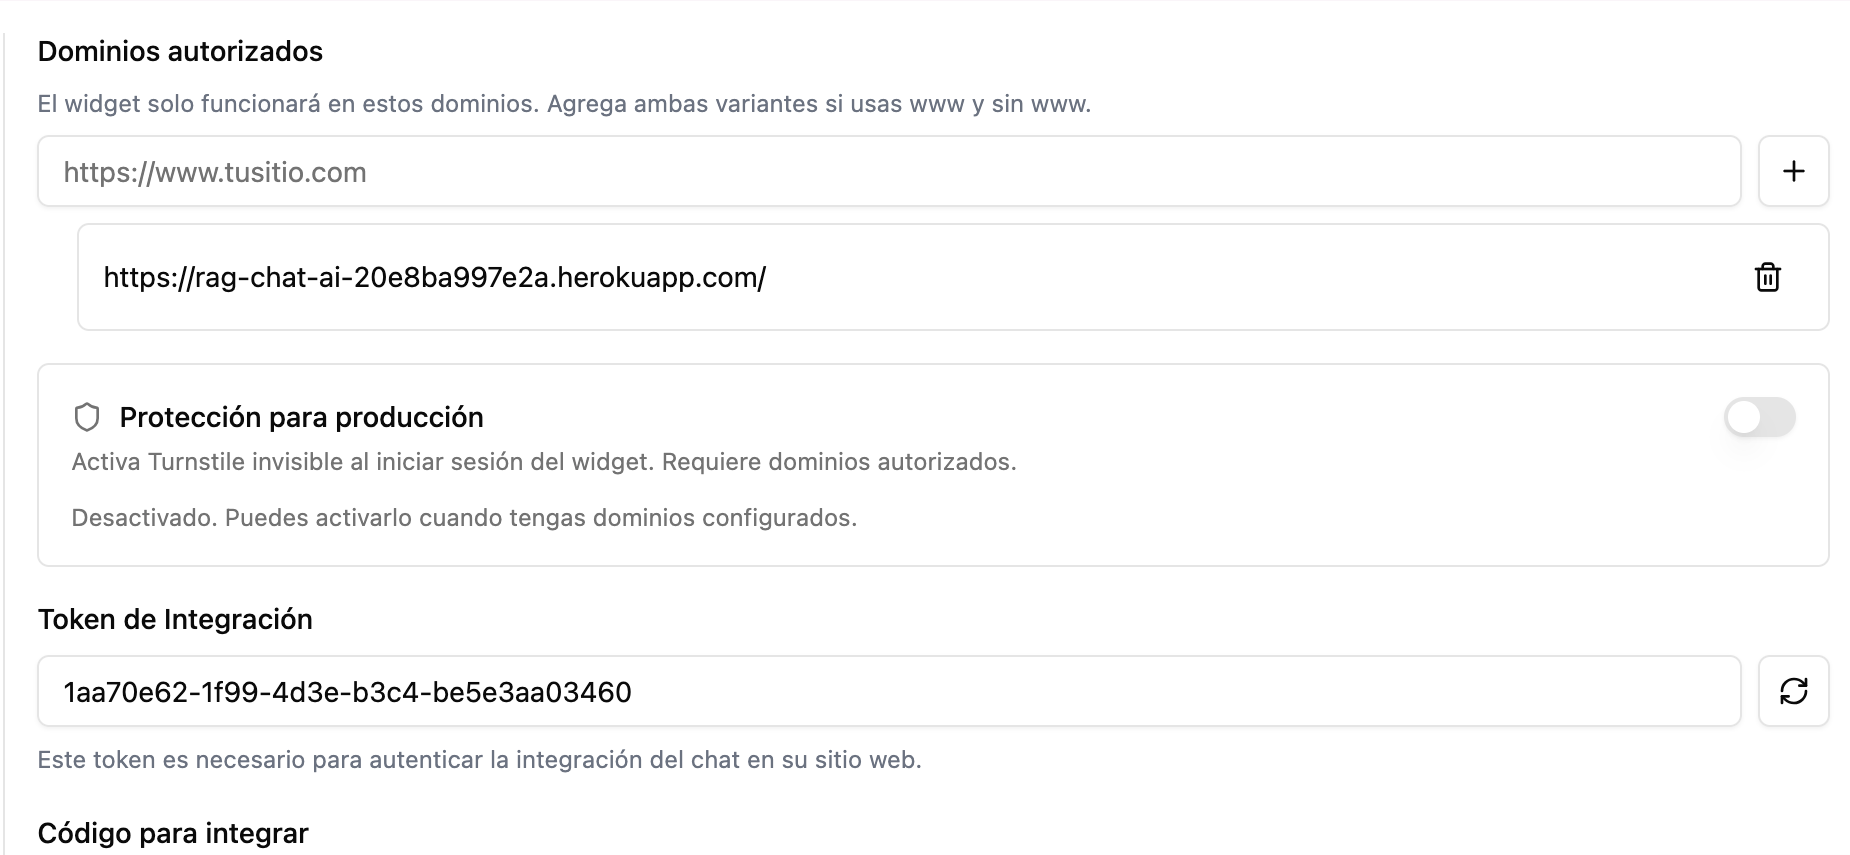The image size is (1850, 855).
Task: Click the 'Desactivado. Puedes activarlo' status text
Action: coord(464,518)
